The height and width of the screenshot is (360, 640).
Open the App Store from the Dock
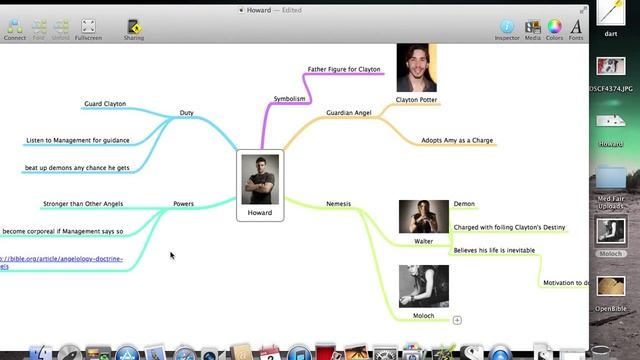pos(127,353)
